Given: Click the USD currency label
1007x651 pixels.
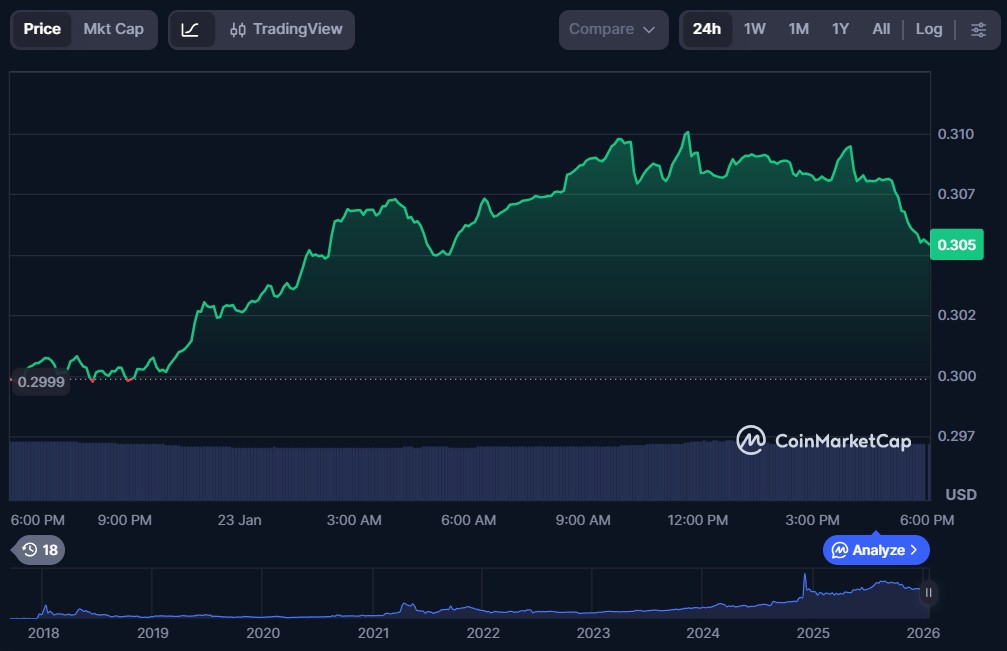Looking at the screenshot, I should (x=960, y=495).
